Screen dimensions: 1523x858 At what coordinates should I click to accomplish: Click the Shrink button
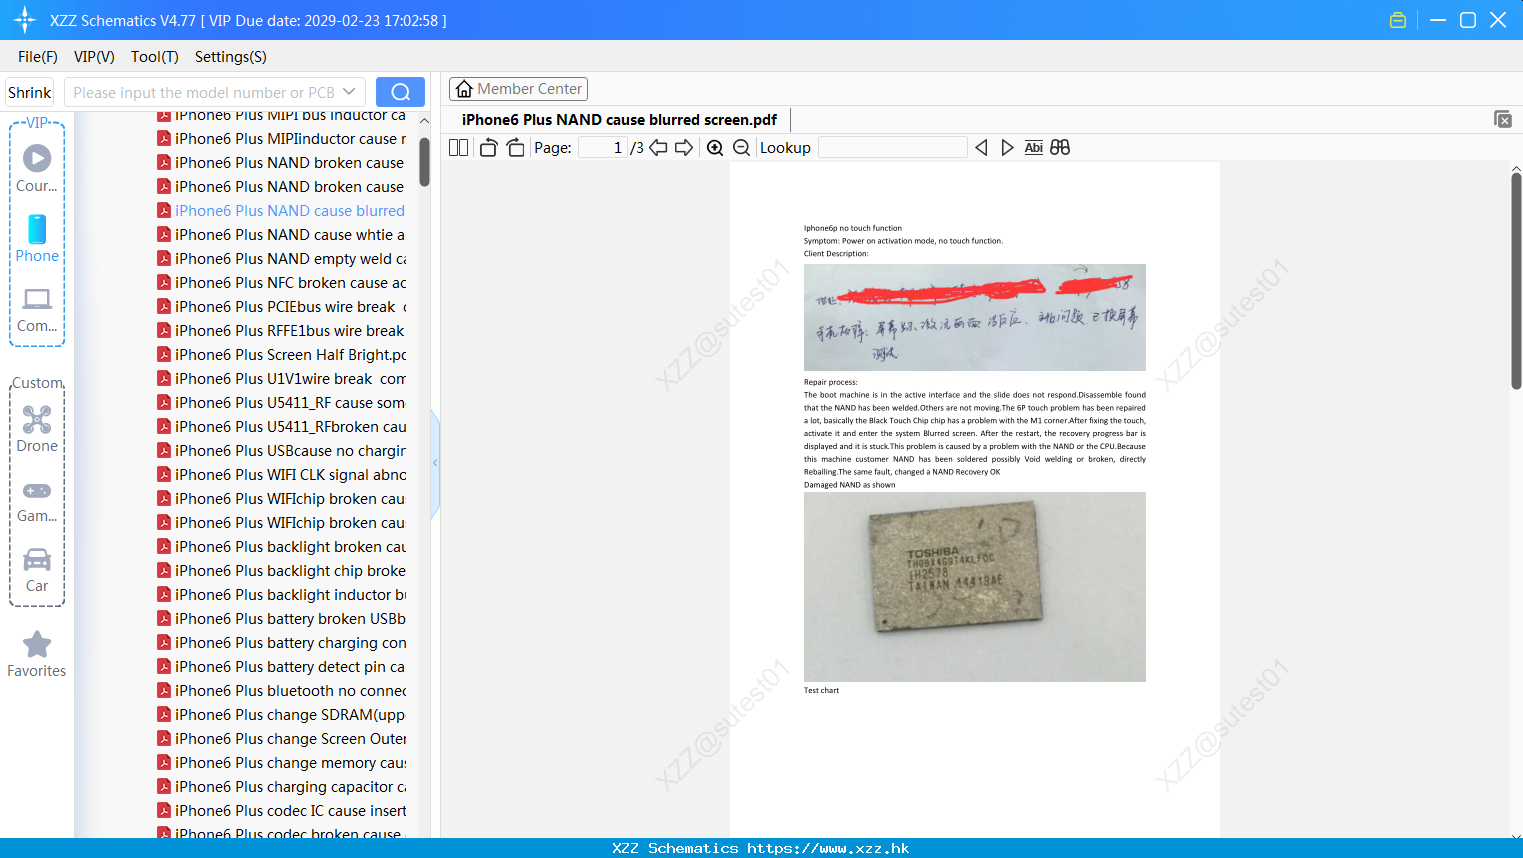click(x=29, y=92)
